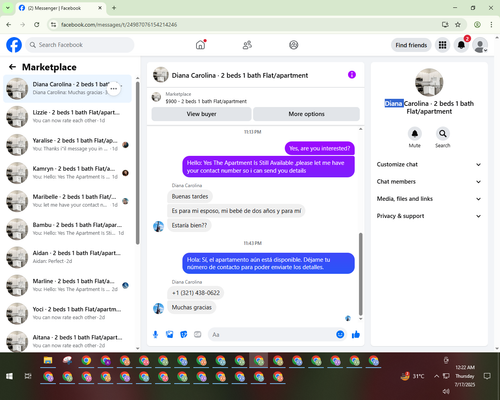
Task: Click Find friends button
Action: [411, 45]
